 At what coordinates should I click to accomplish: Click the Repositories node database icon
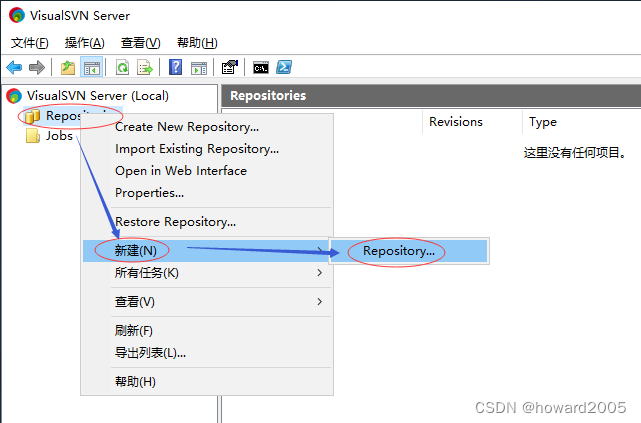point(32,116)
